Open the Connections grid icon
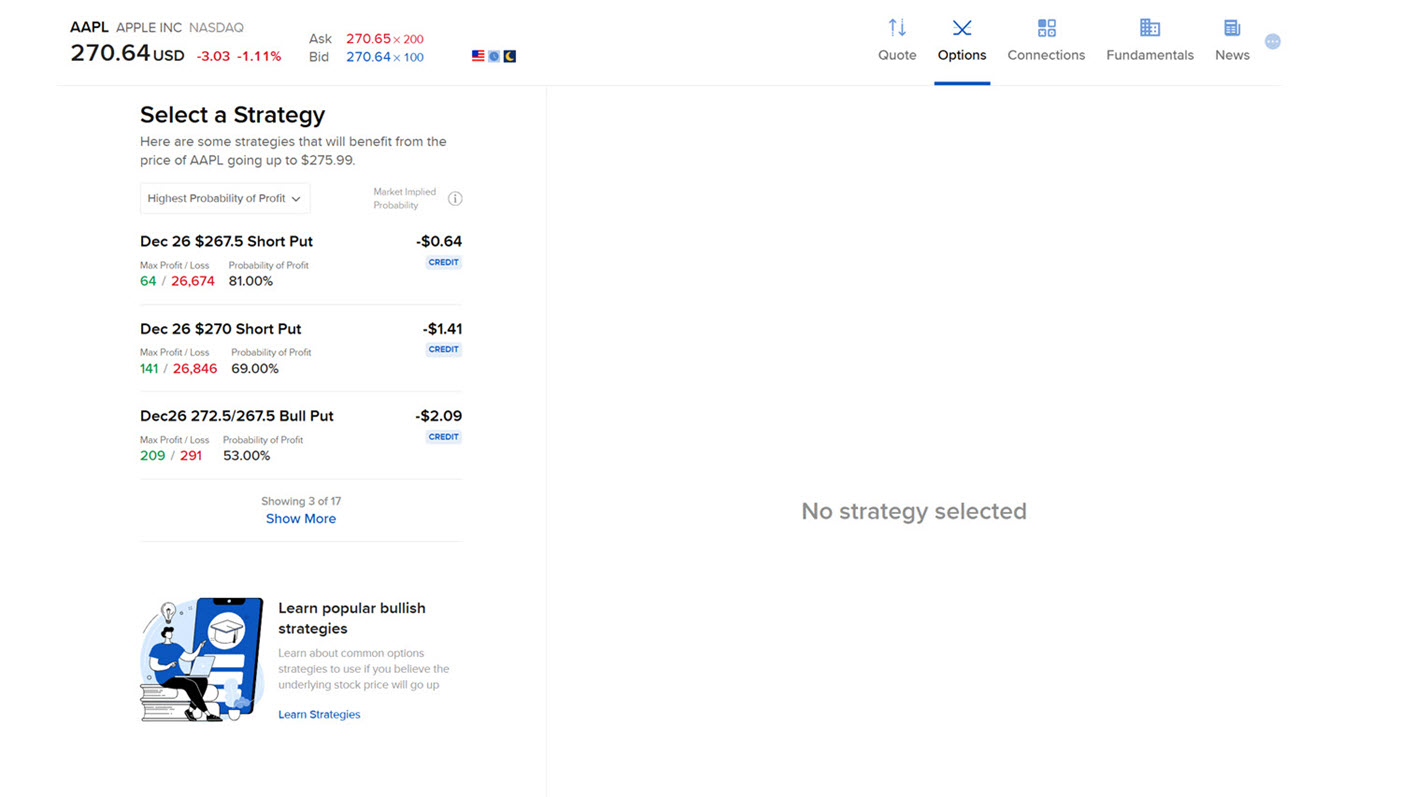This screenshot has height=797, width=1401. [1045, 27]
